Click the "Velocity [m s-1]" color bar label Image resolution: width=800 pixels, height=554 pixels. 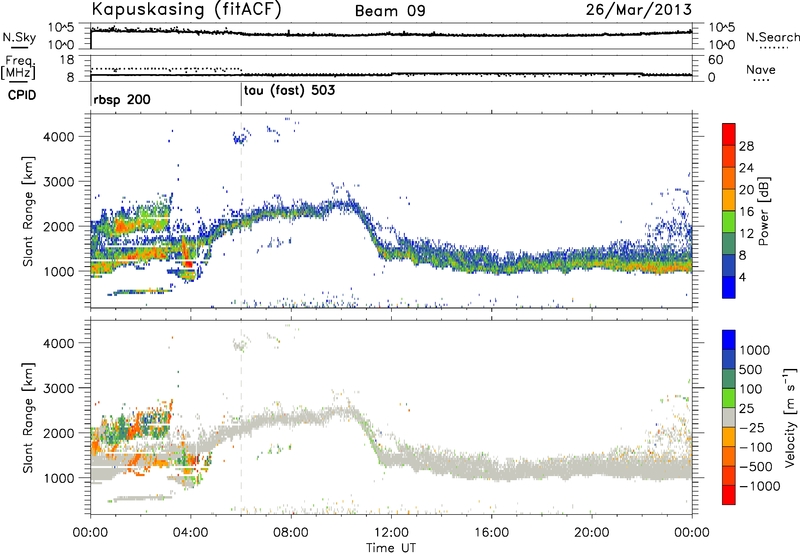(790, 417)
